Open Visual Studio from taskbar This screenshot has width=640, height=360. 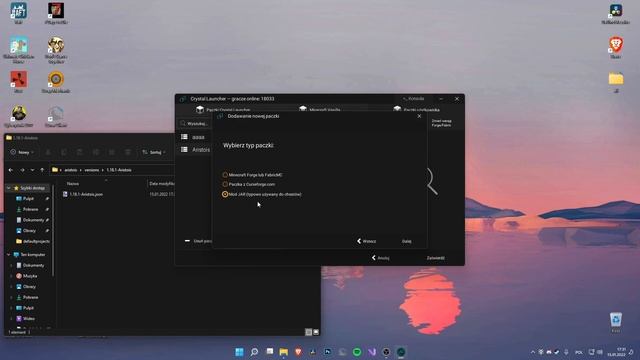(371, 352)
